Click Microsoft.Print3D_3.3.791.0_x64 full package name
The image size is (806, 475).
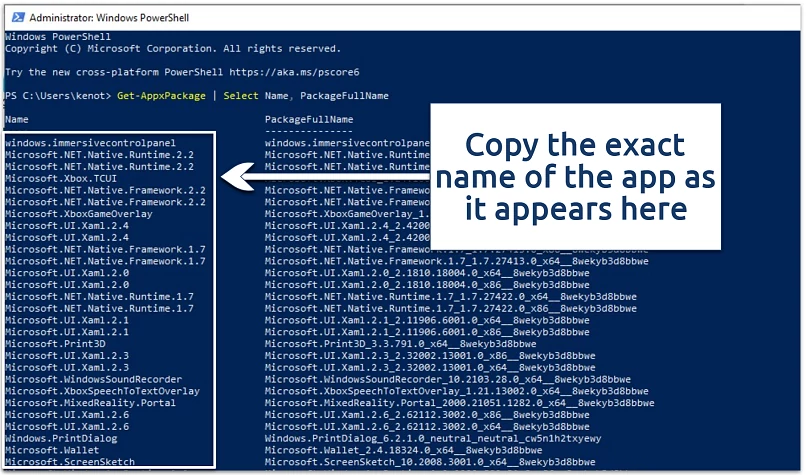click(x=400, y=344)
